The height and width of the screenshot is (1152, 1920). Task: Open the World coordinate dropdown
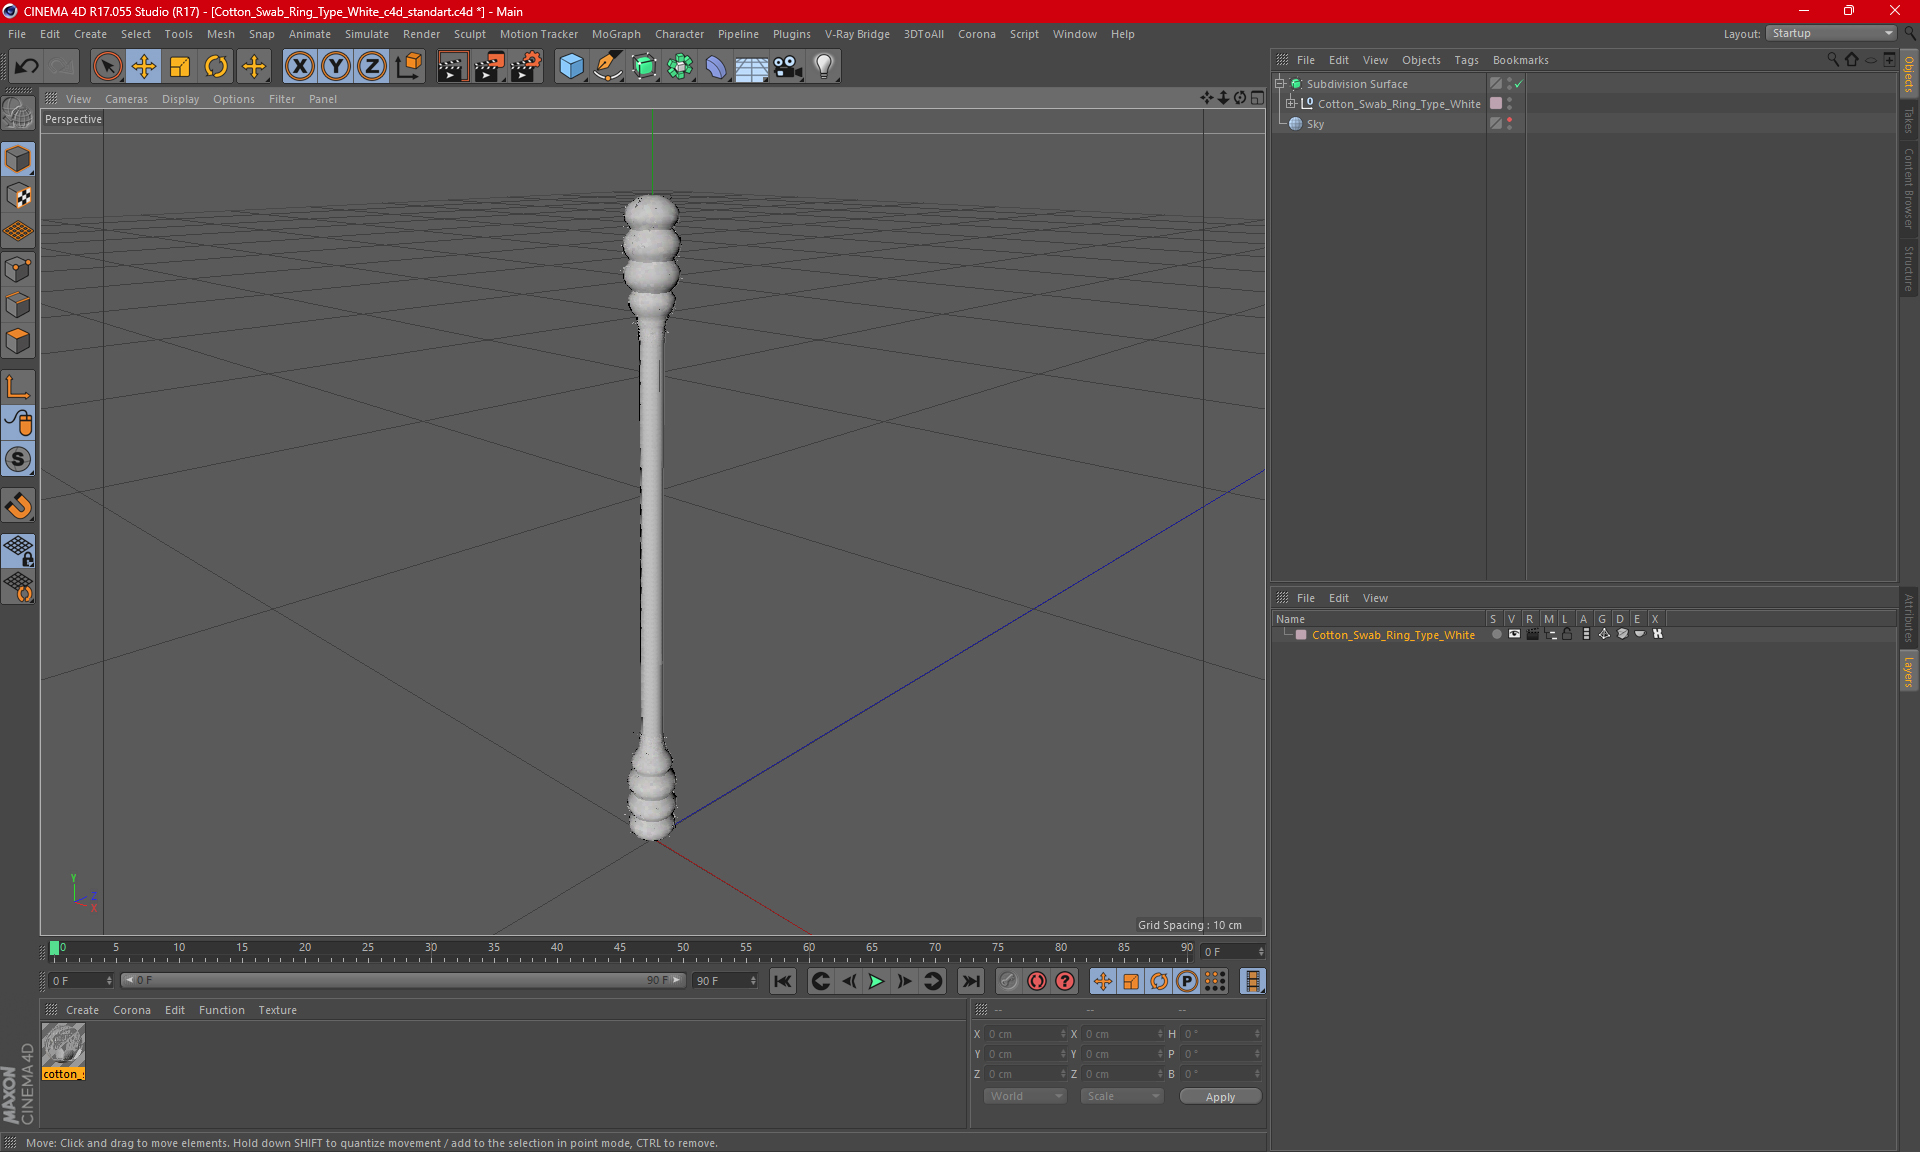coord(1026,1096)
